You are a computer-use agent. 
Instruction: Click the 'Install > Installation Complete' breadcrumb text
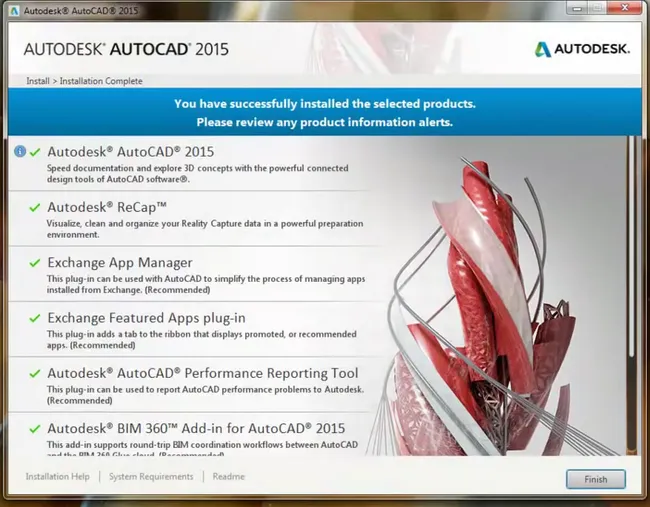tap(84, 81)
